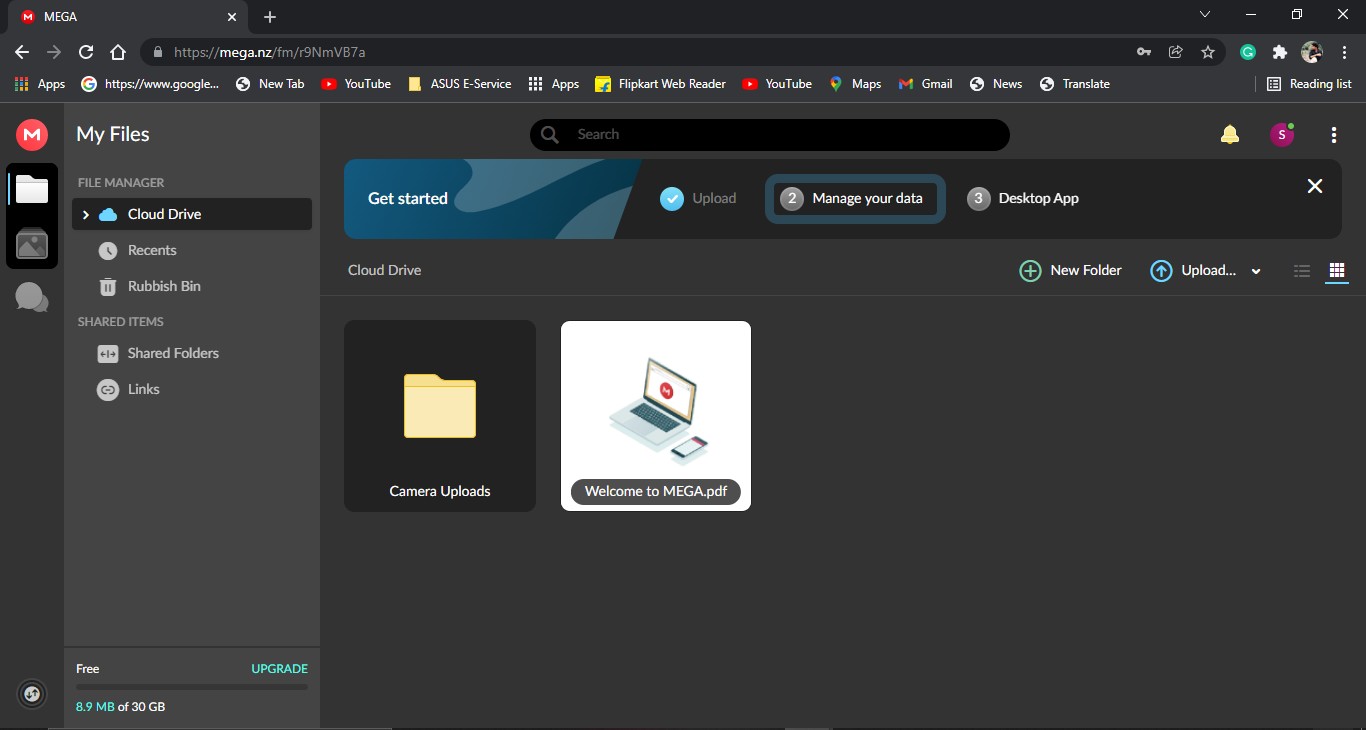Screen dimensions: 1366x730
Task: Click the share page icon in address bar
Action: point(1176,52)
